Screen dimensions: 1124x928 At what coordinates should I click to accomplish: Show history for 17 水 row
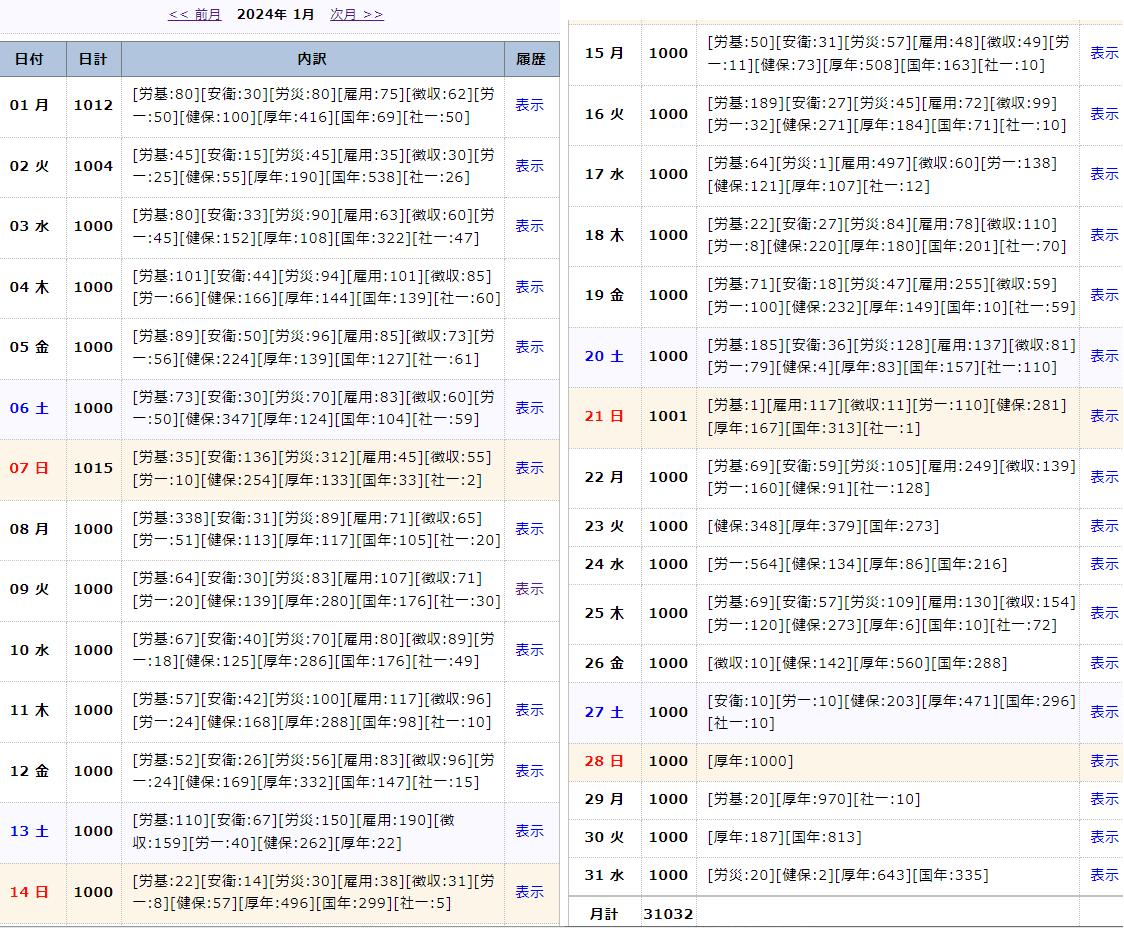(1104, 175)
